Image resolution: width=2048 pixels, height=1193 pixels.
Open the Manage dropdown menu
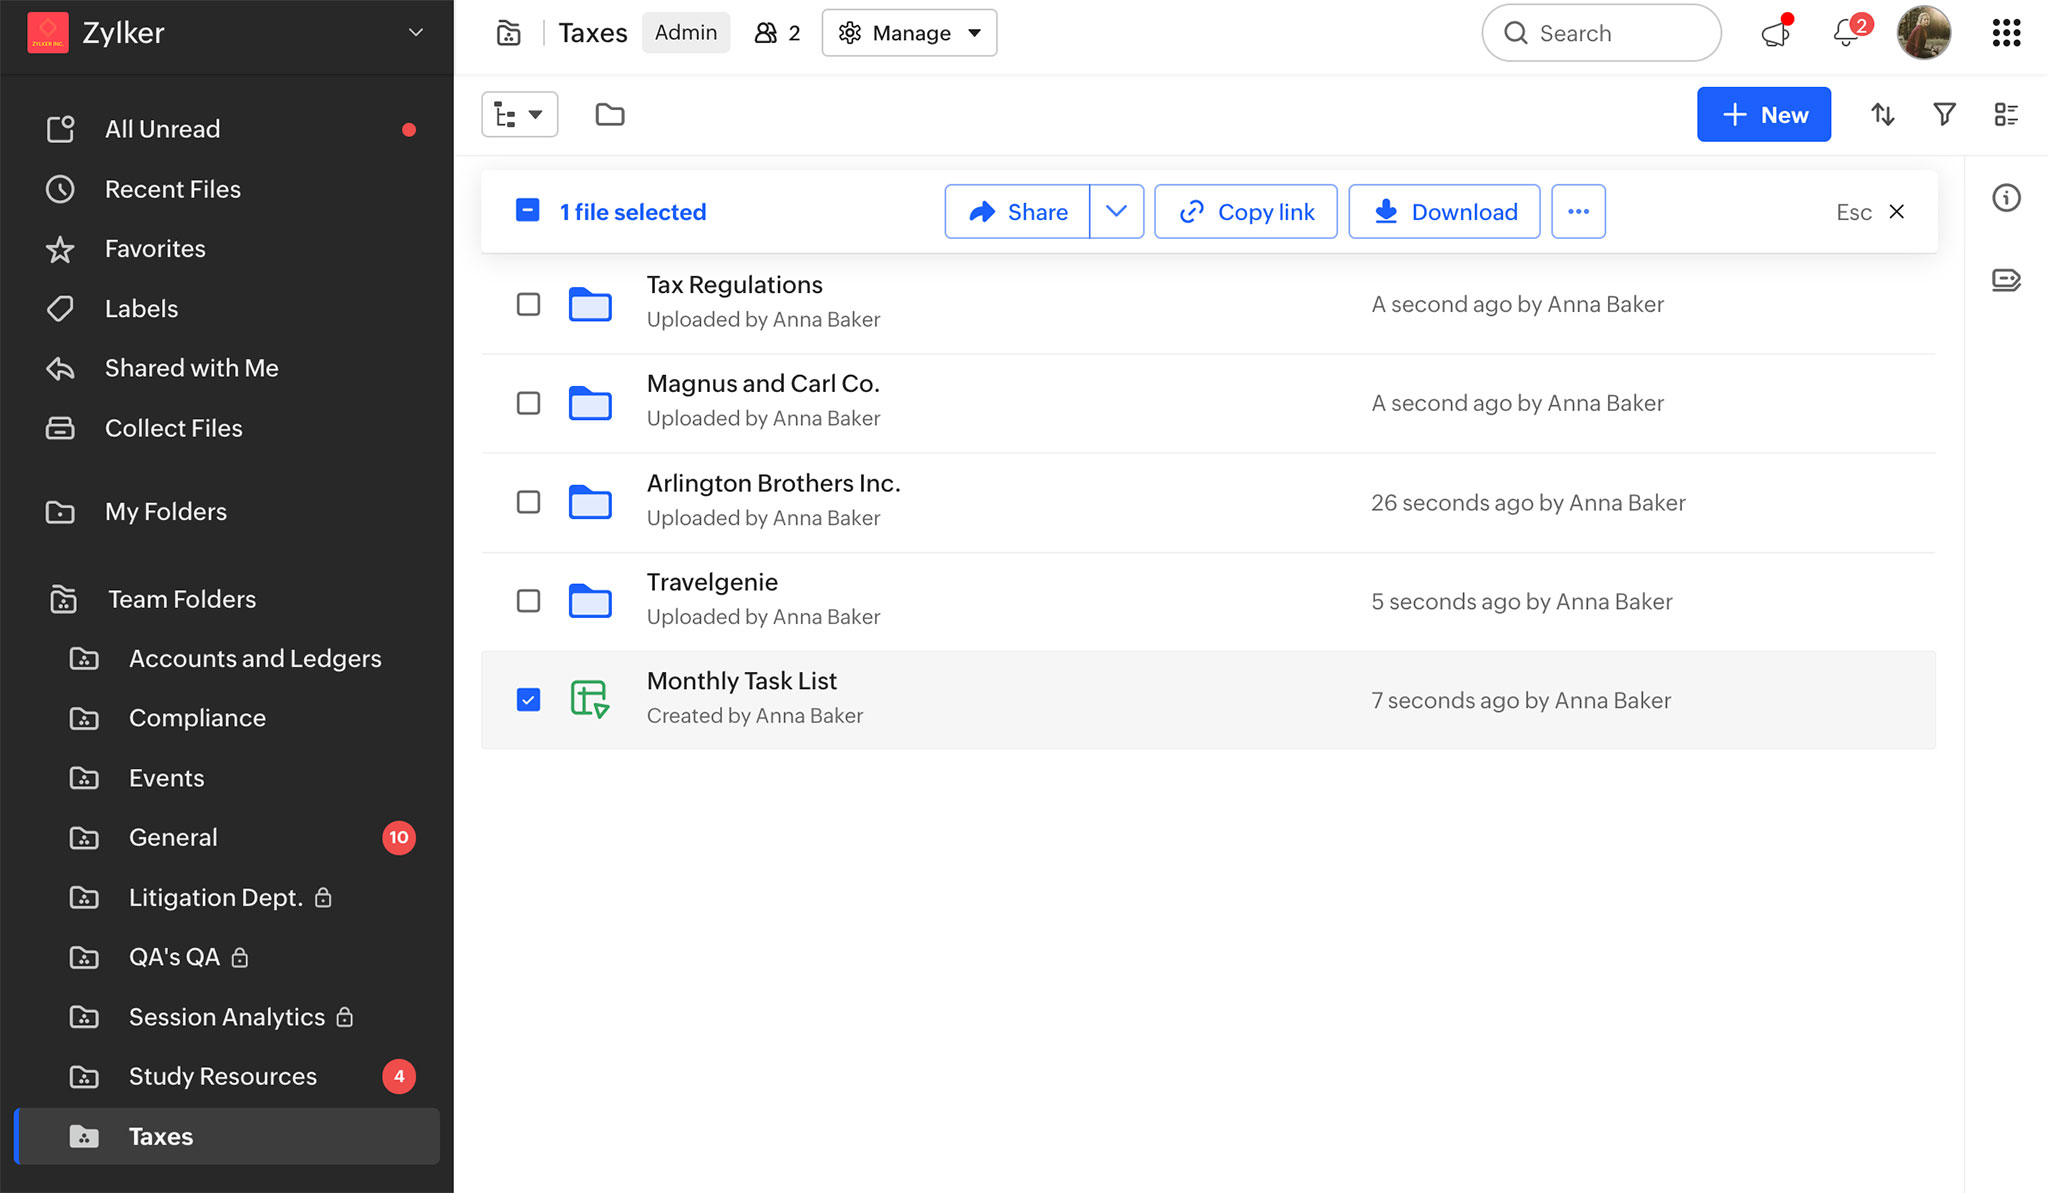point(909,33)
